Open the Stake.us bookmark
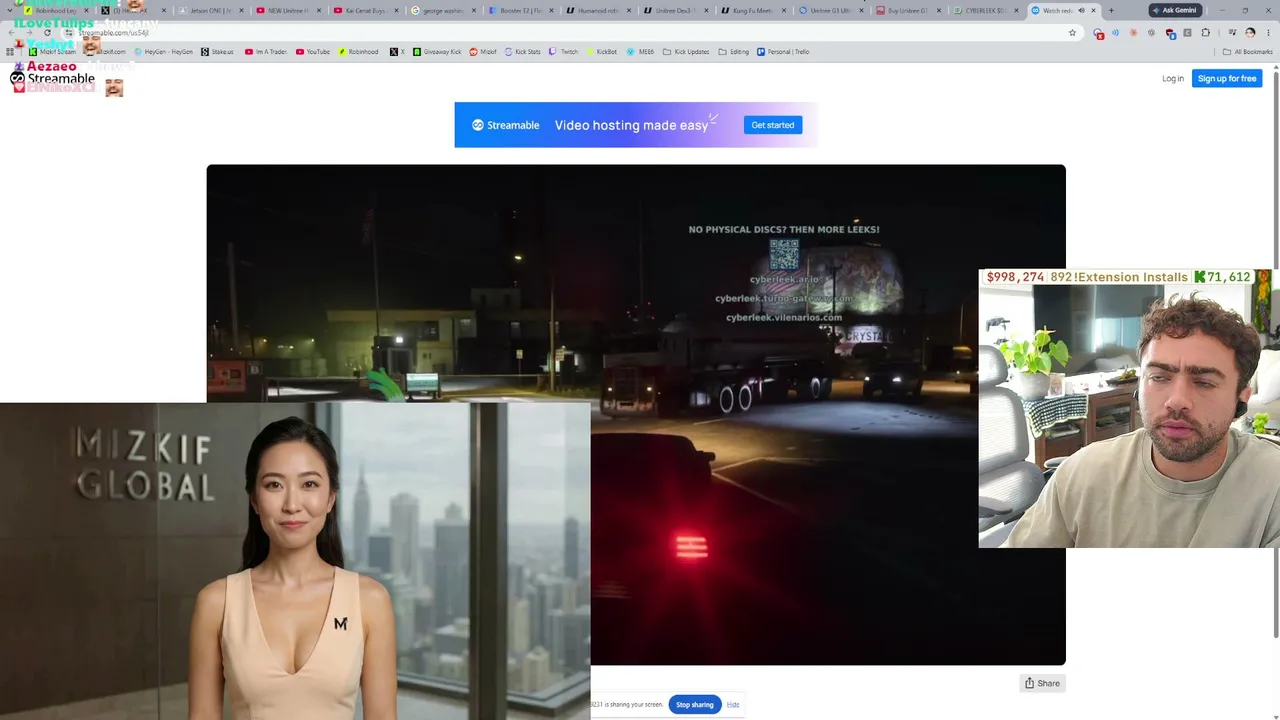 [x=217, y=52]
